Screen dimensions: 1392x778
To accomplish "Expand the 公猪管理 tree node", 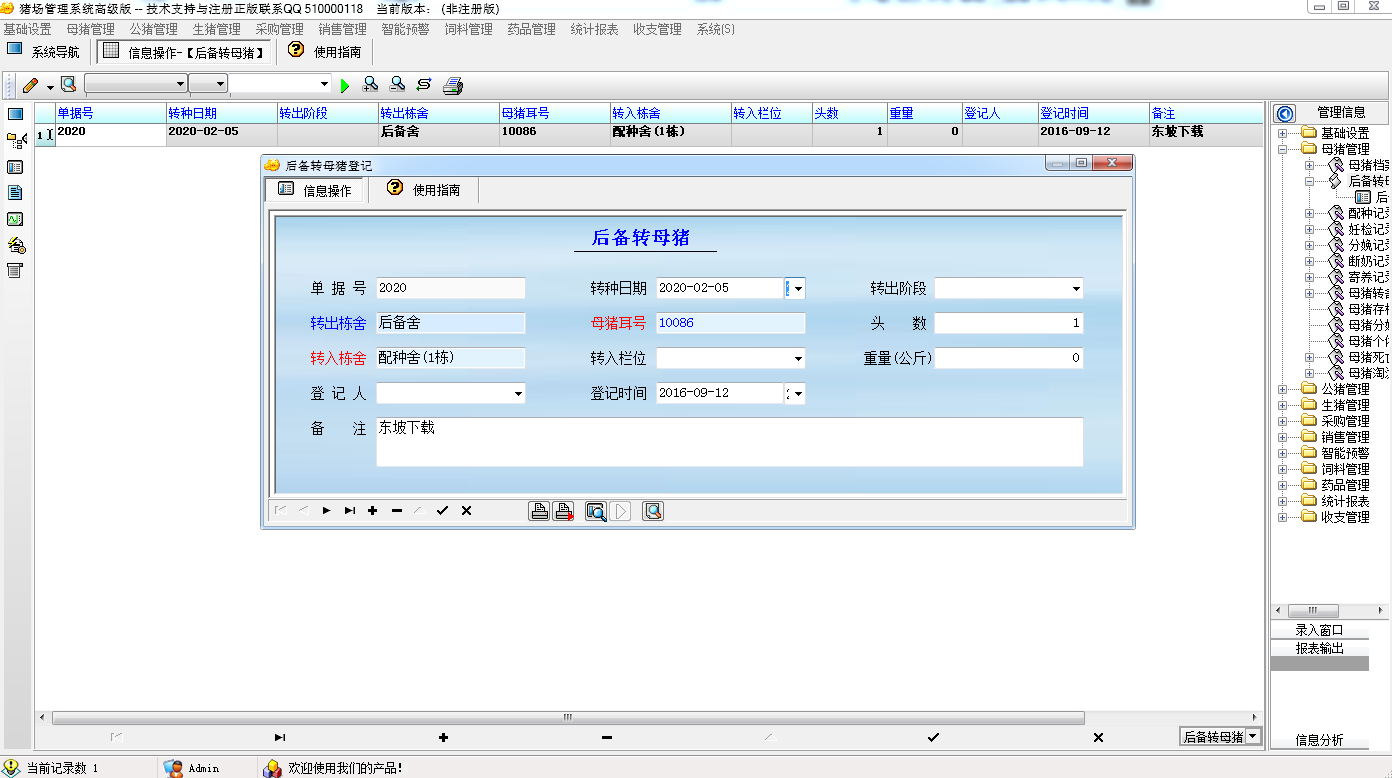I will [x=1283, y=389].
